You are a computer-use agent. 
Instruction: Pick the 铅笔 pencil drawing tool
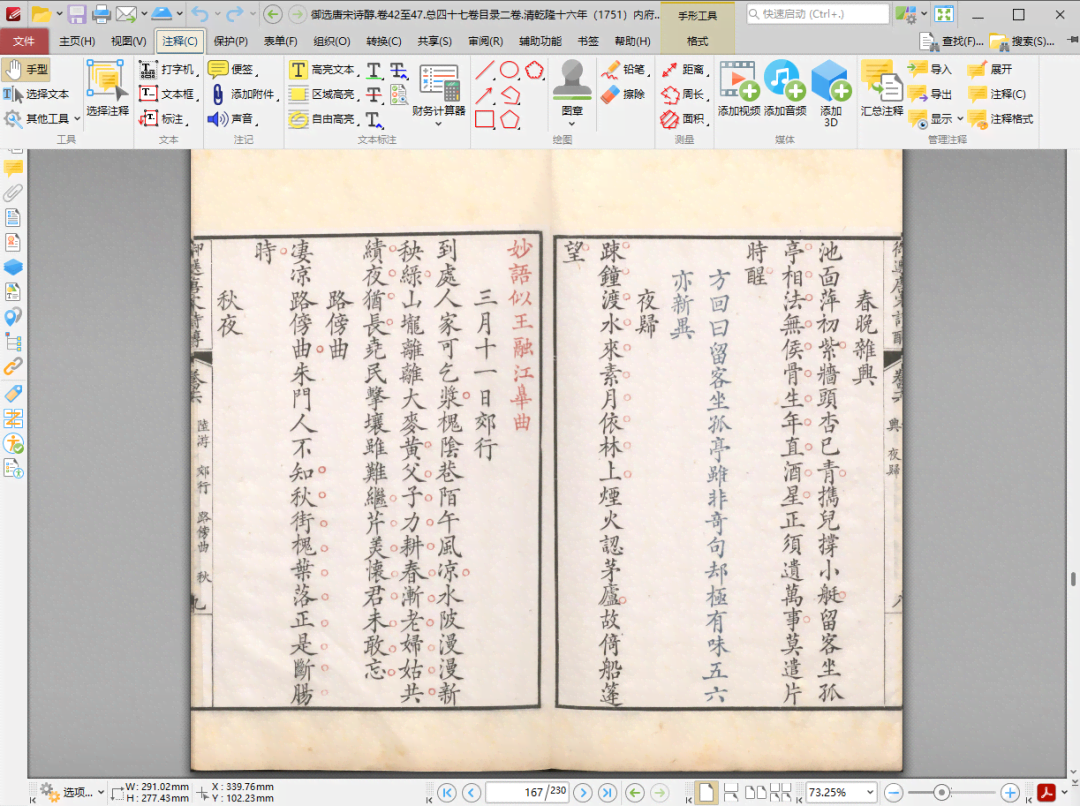coord(623,69)
